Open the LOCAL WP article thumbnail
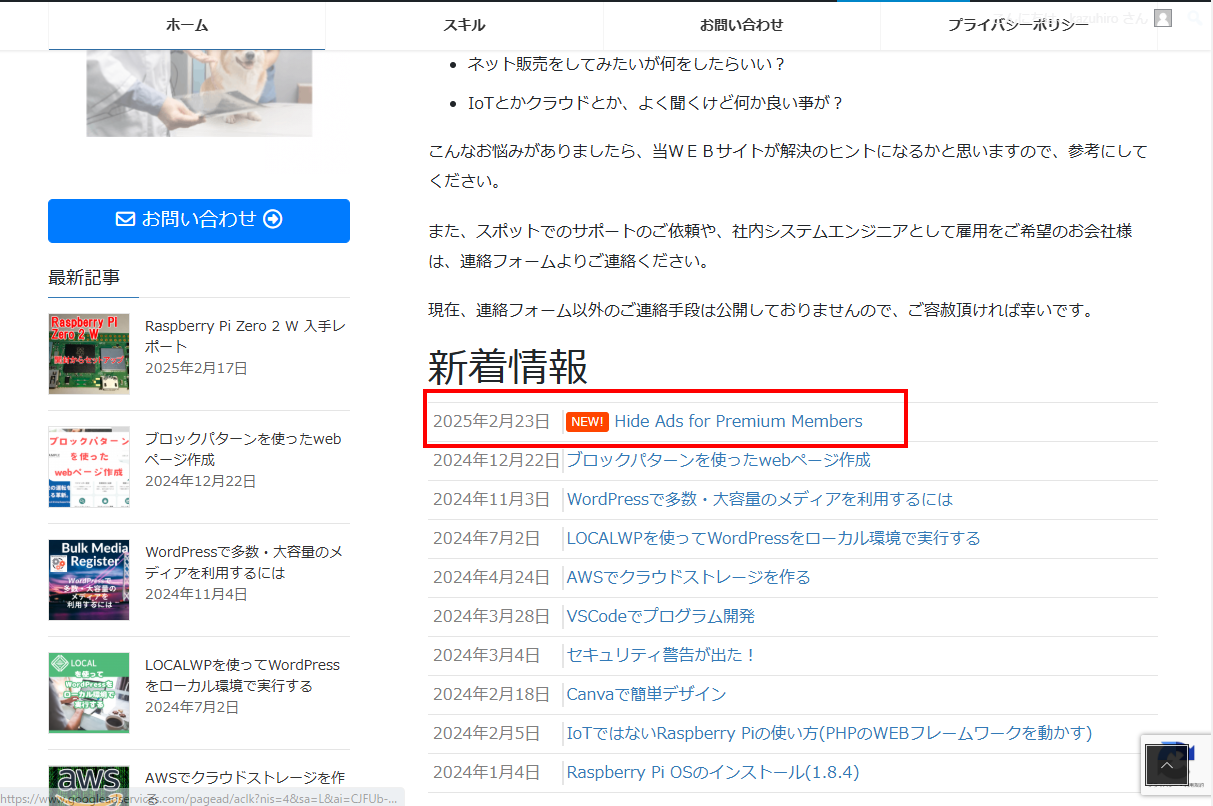Screen dimensions: 1213x806 tap(89, 693)
